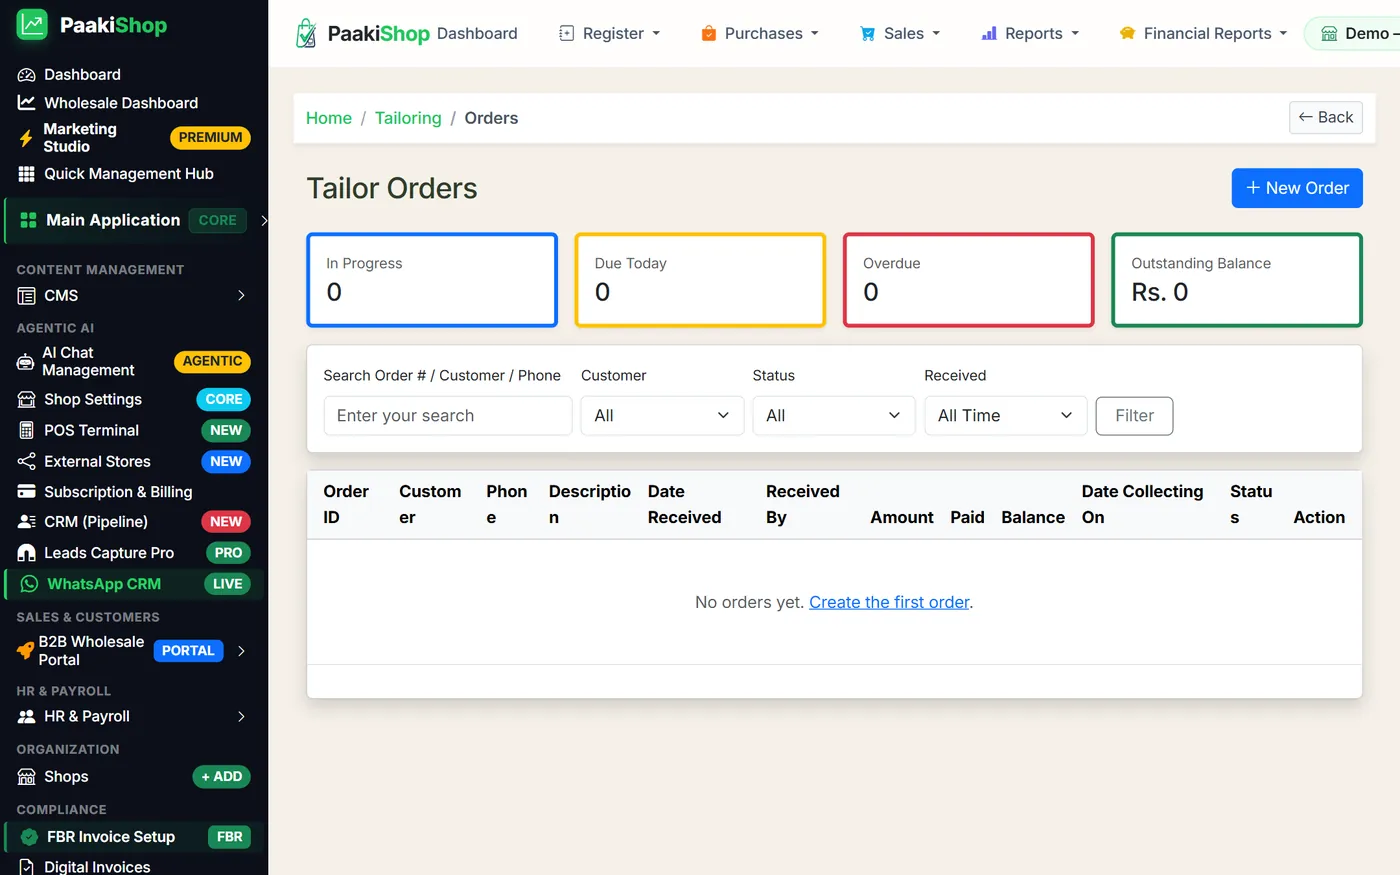Go to Home breadcrumb link
The height and width of the screenshot is (875, 1400).
coord(329,118)
